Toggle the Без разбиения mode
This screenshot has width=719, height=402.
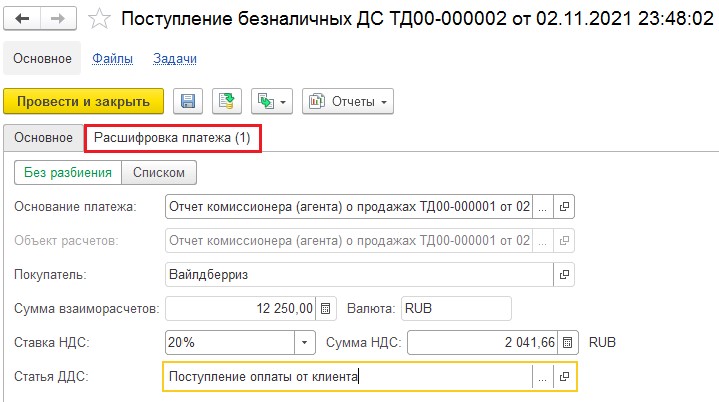[68, 172]
